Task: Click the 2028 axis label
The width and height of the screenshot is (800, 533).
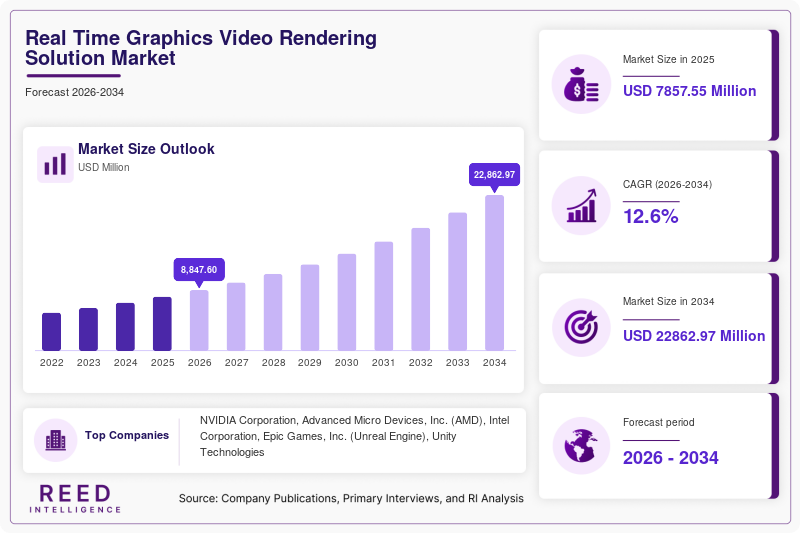Action: tap(273, 363)
